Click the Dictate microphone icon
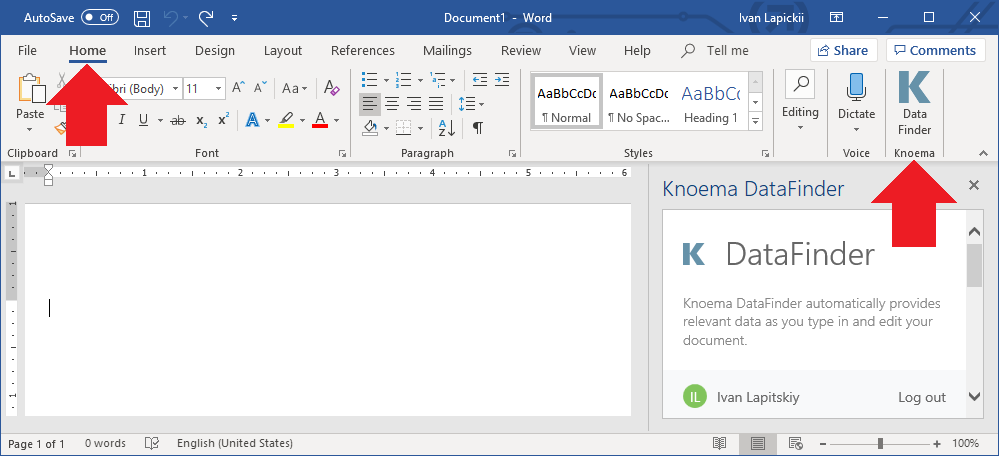Image resolution: width=999 pixels, height=456 pixels. 856,87
